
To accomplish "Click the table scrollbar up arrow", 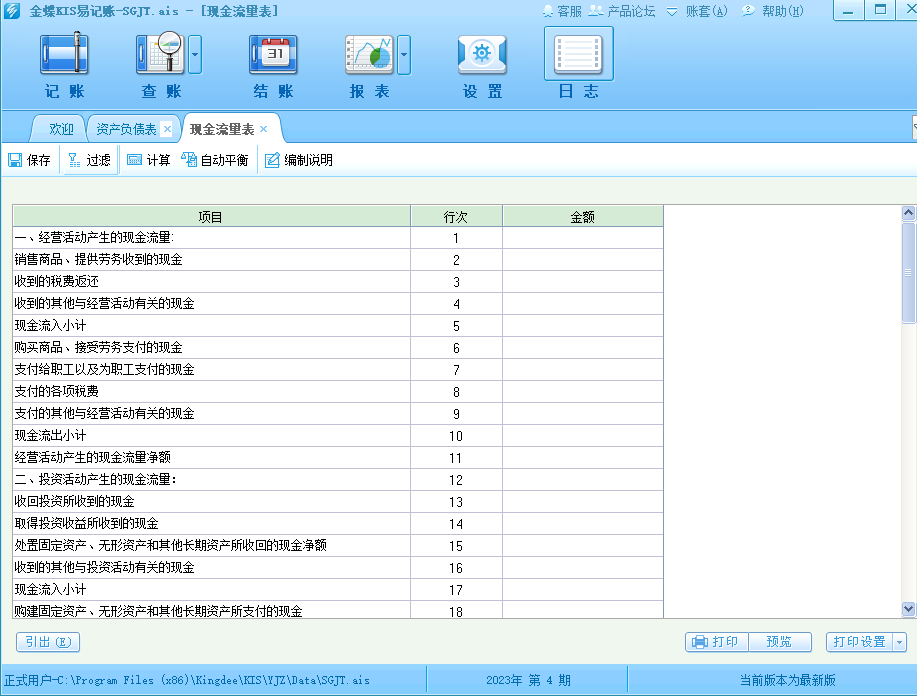I will click(908, 213).
